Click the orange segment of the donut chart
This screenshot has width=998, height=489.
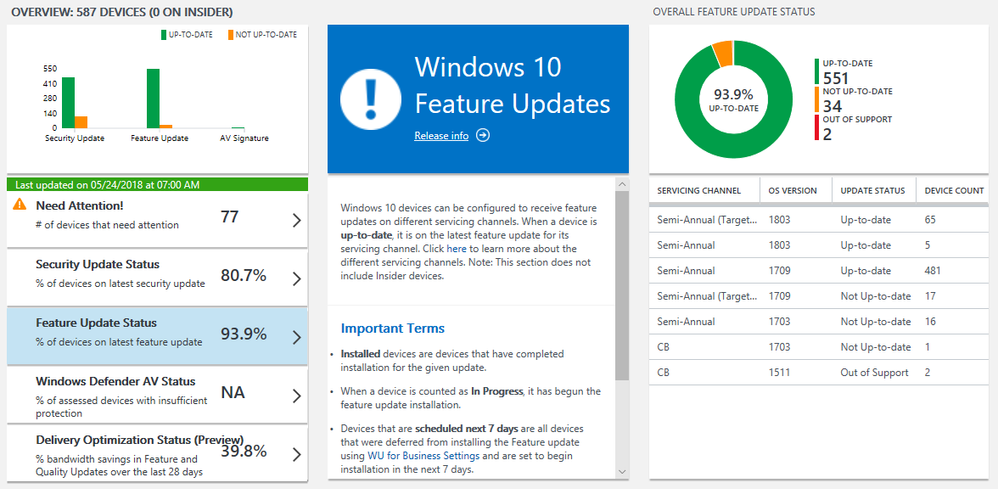pyautogui.click(x=722, y=53)
